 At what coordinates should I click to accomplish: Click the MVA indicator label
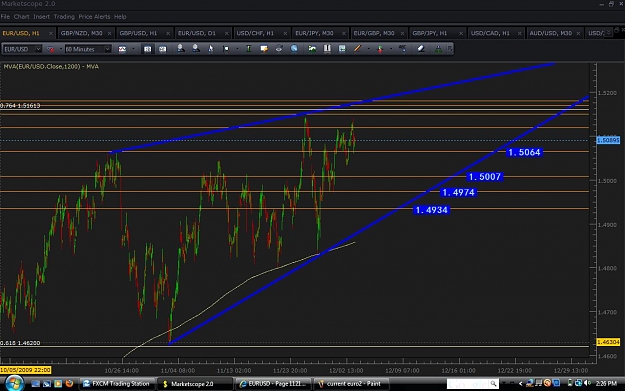point(51,67)
